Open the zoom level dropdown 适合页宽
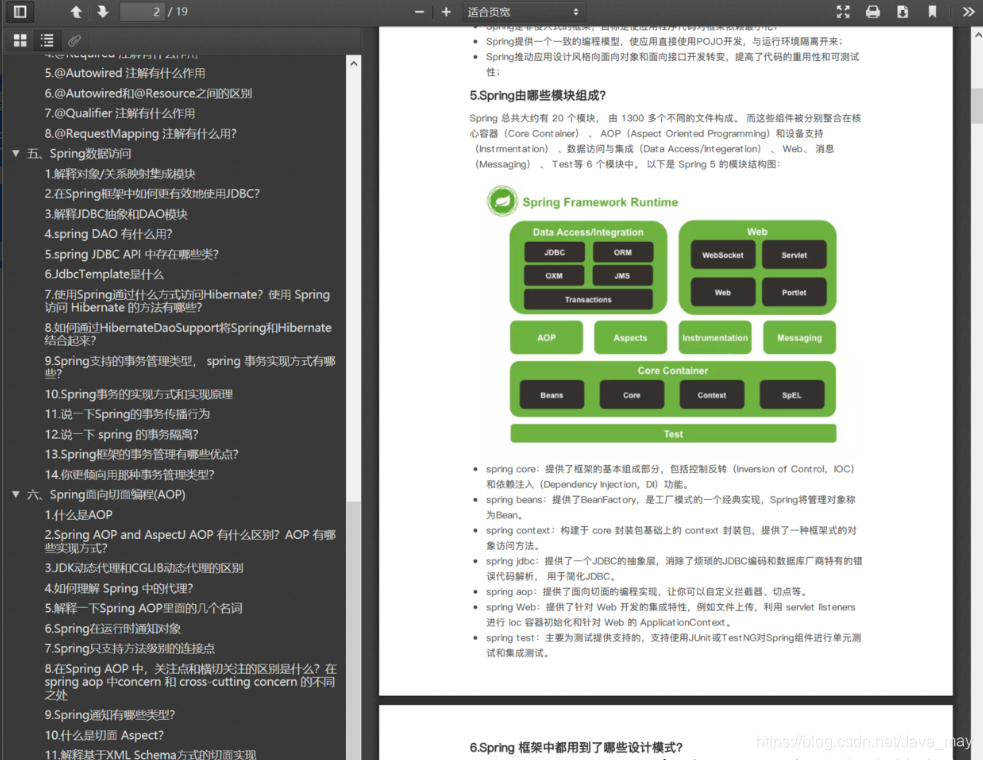 click(523, 12)
